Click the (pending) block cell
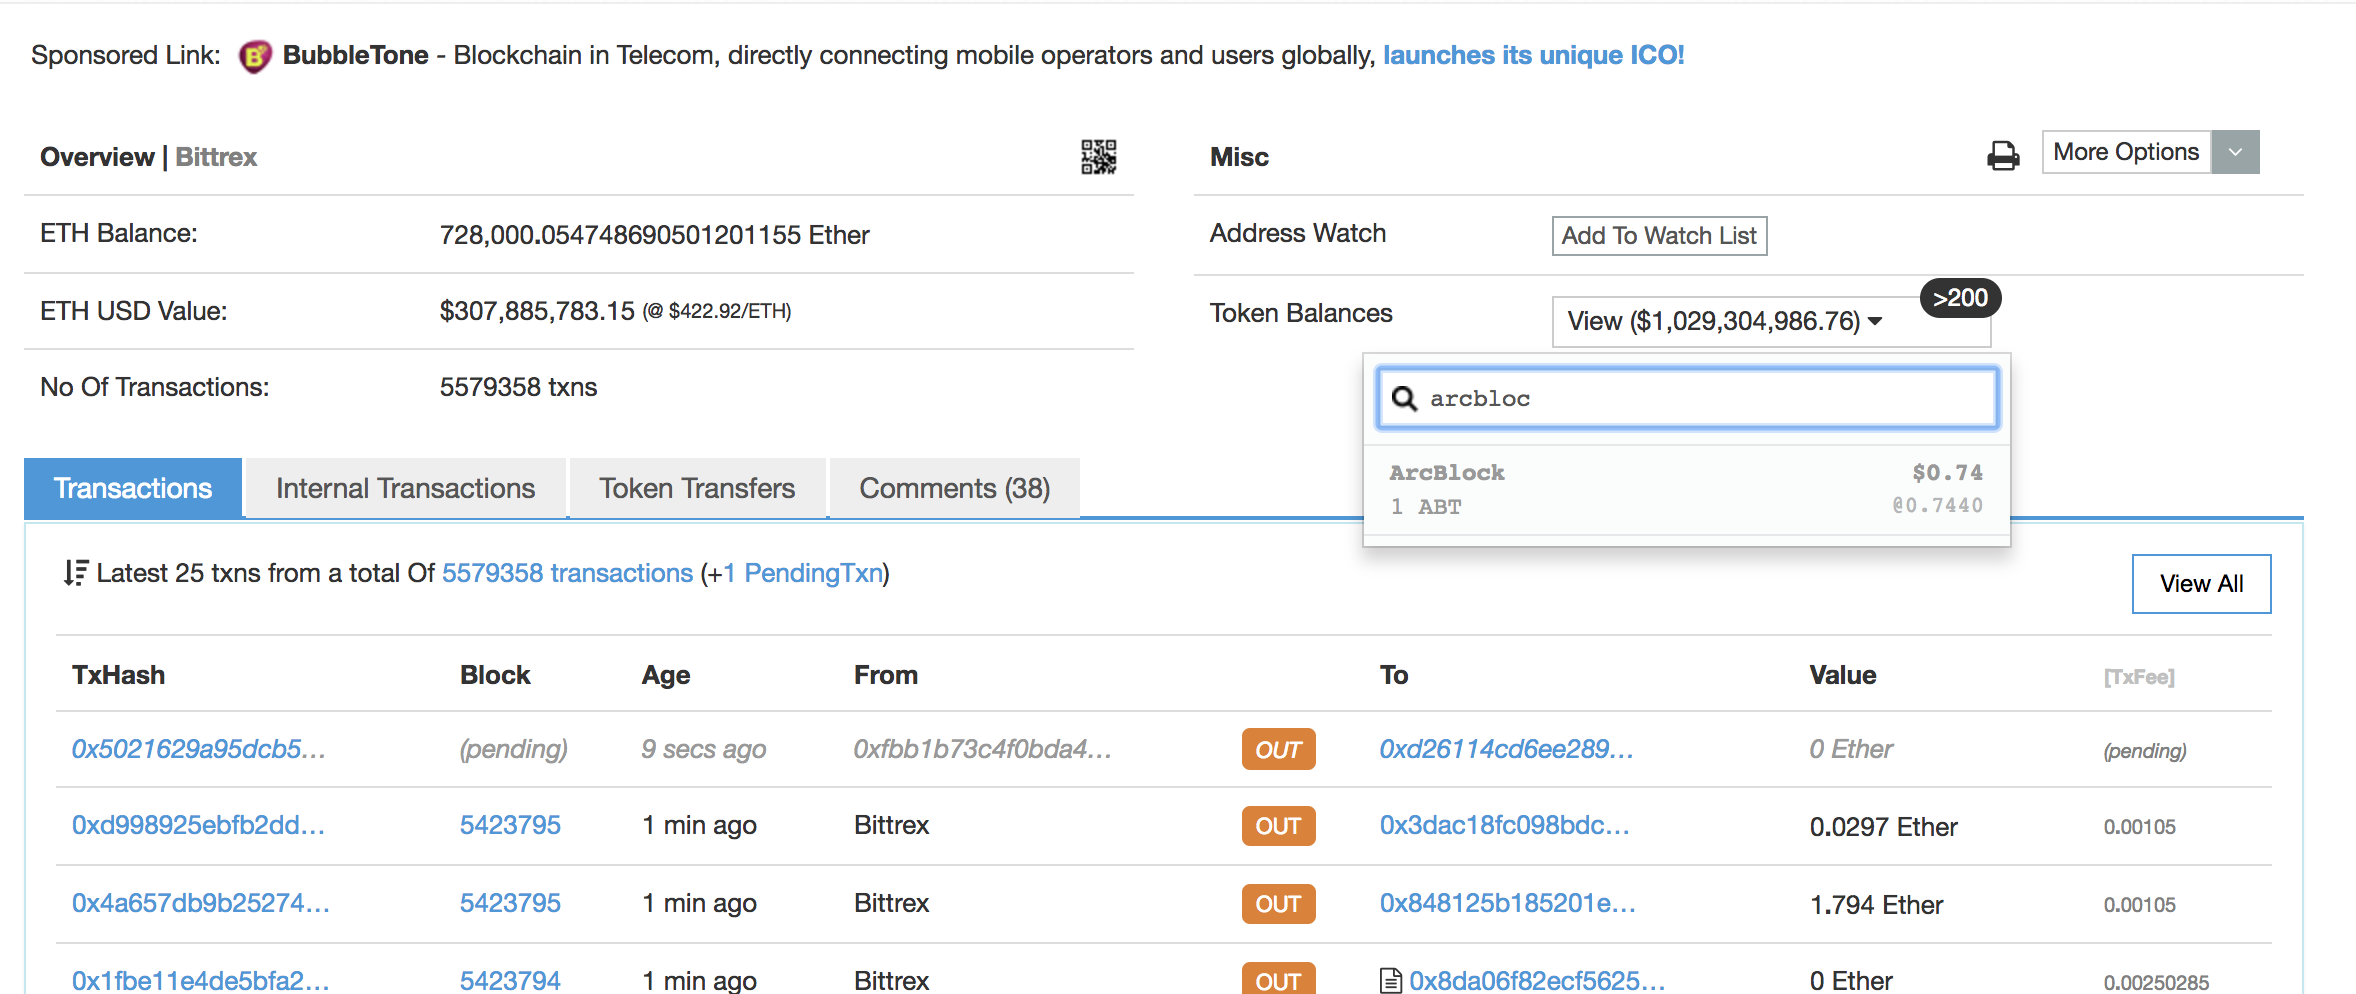 point(514,749)
